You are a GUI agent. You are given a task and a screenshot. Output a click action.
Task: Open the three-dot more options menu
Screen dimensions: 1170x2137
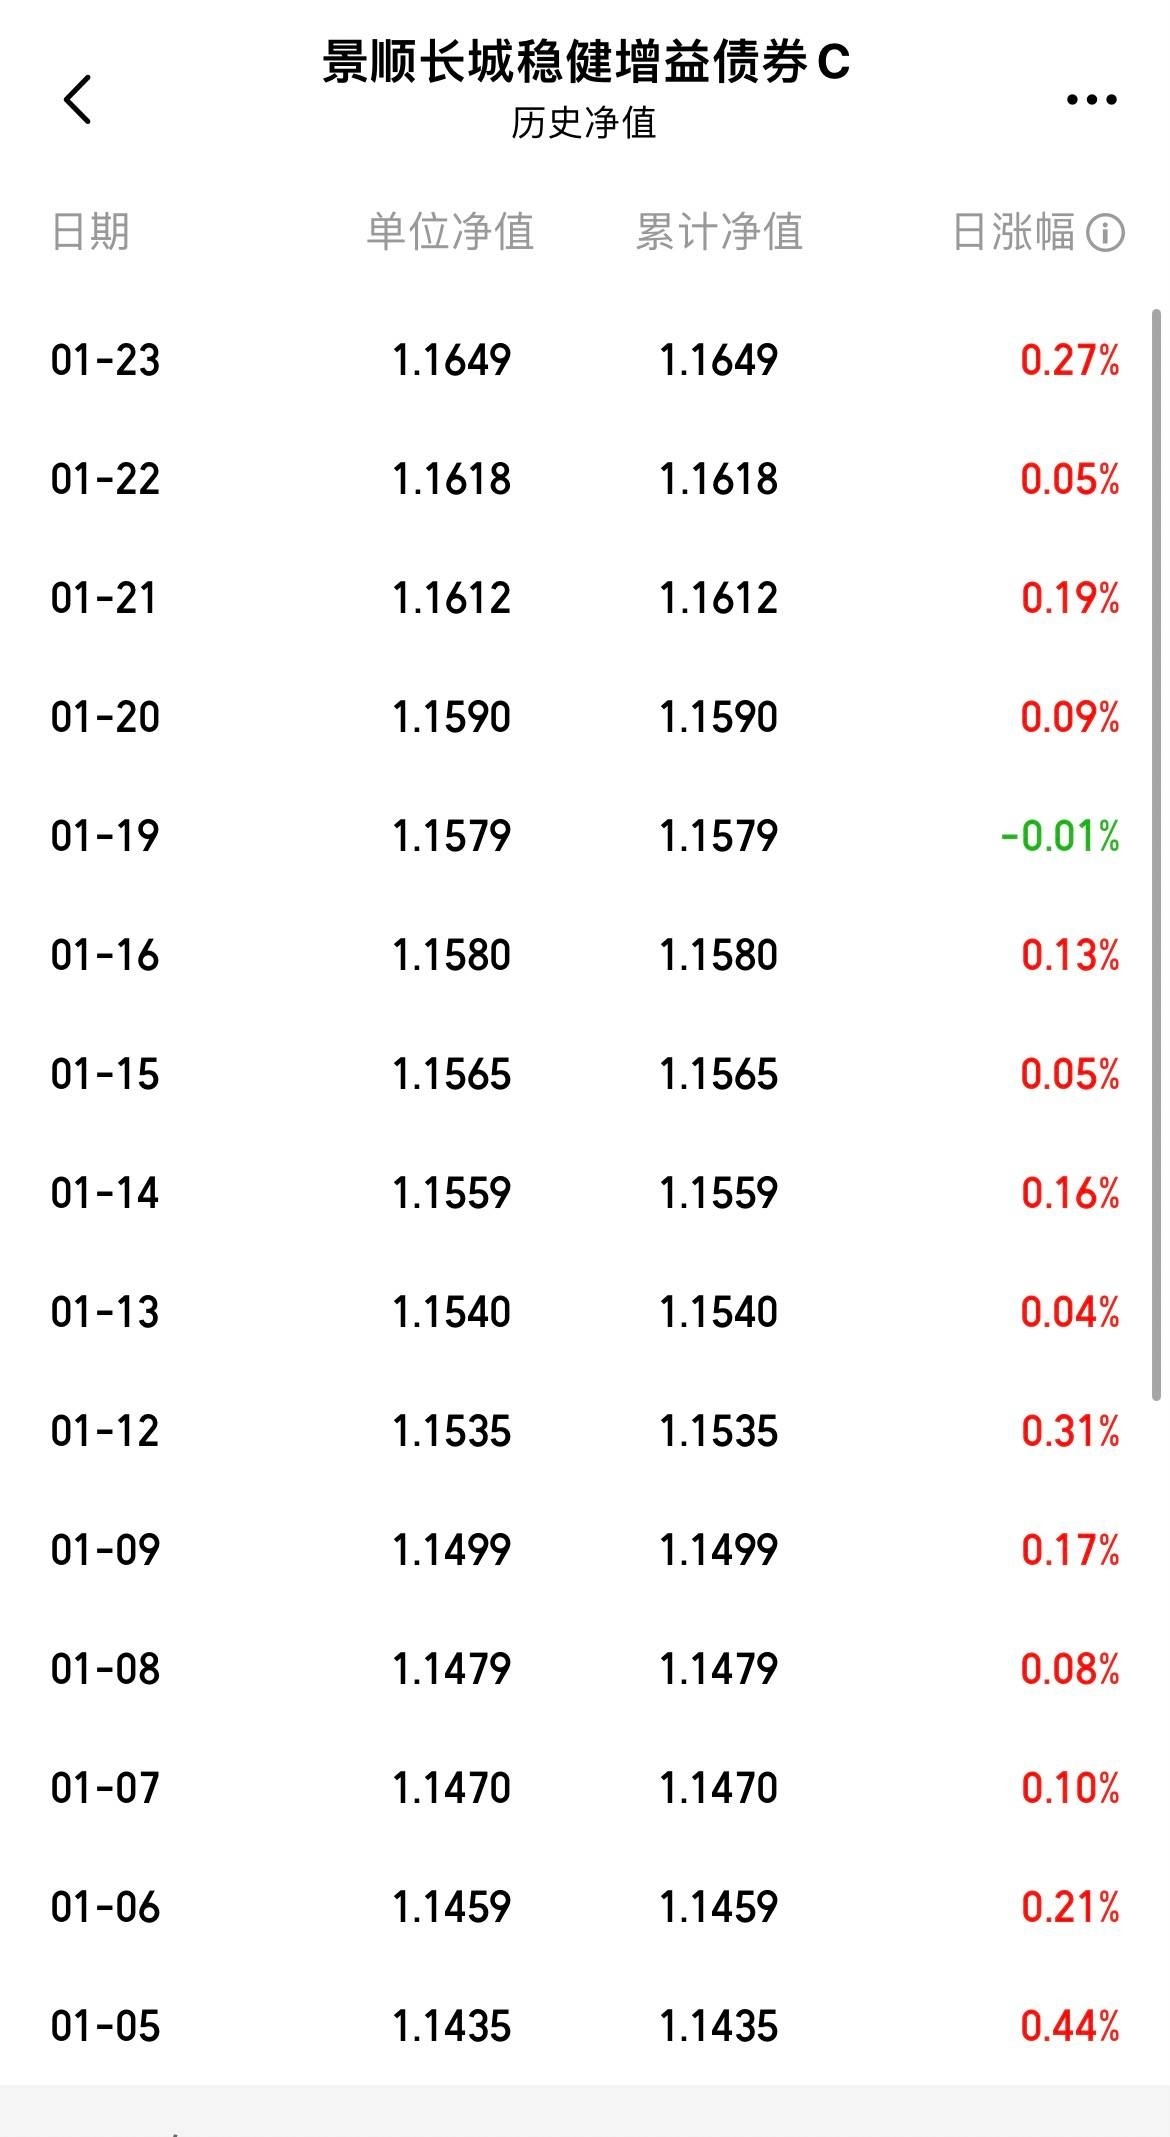coord(1091,99)
